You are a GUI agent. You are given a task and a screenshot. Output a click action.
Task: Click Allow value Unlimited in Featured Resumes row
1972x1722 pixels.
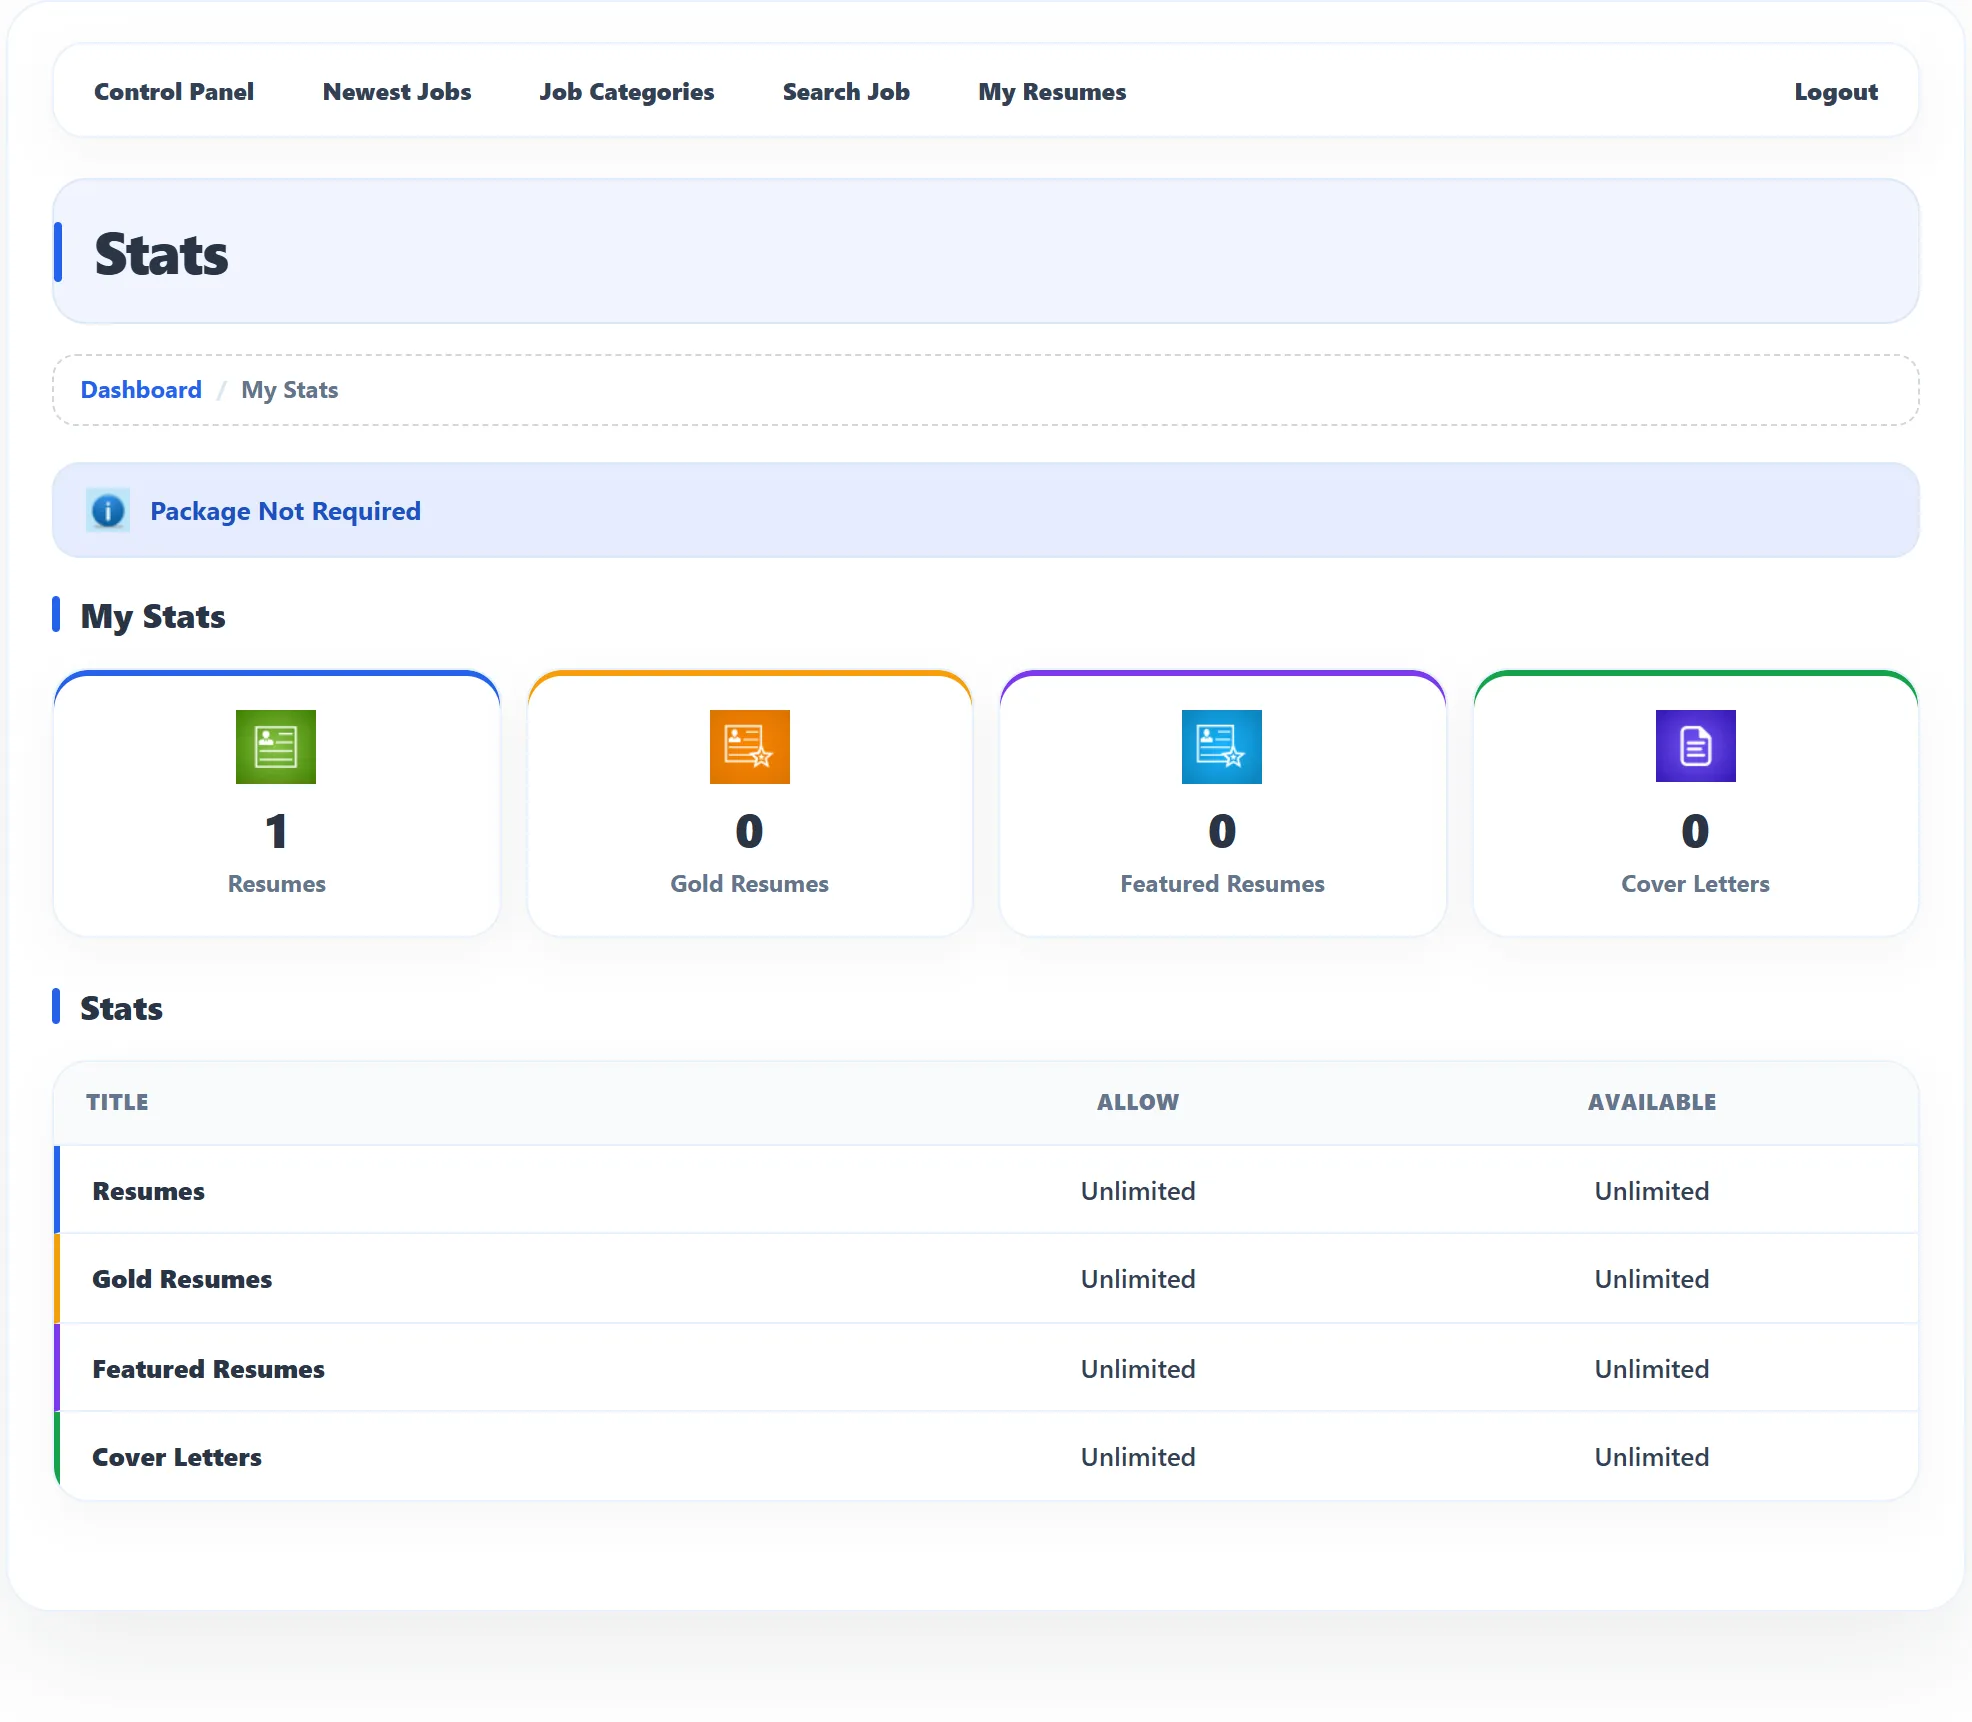pyautogui.click(x=1138, y=1369)
